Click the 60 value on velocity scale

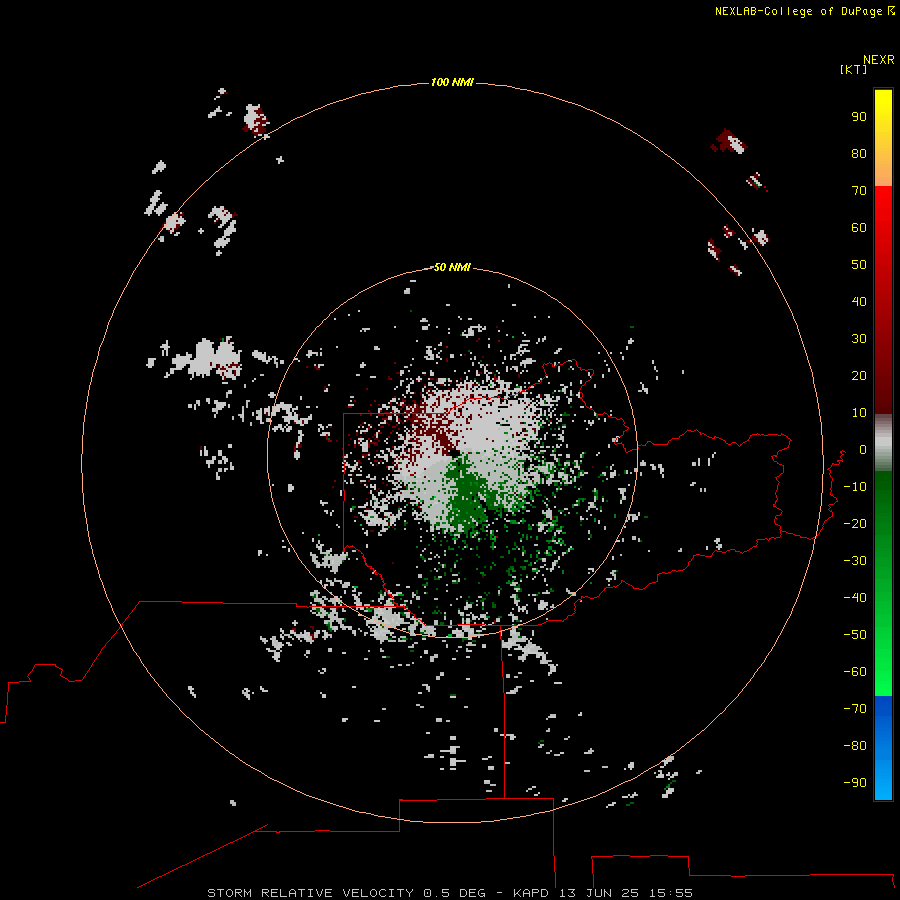point(859,227)
